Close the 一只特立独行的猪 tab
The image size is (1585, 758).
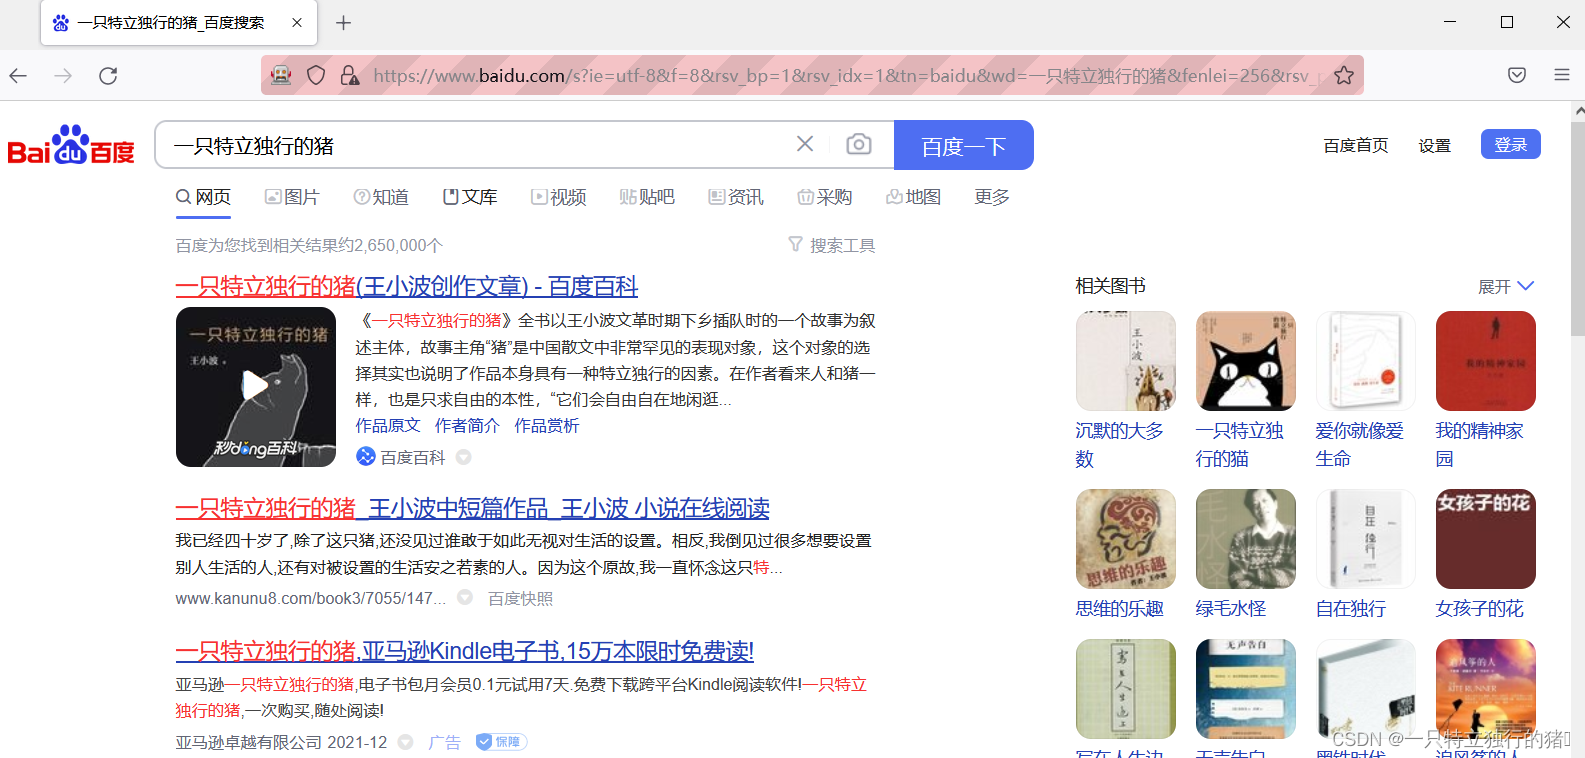pos(297,22)
